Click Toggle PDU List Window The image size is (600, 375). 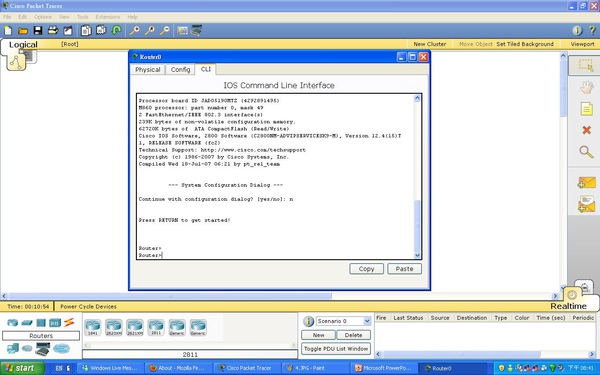pyautogui.click(x=336, y=349)
